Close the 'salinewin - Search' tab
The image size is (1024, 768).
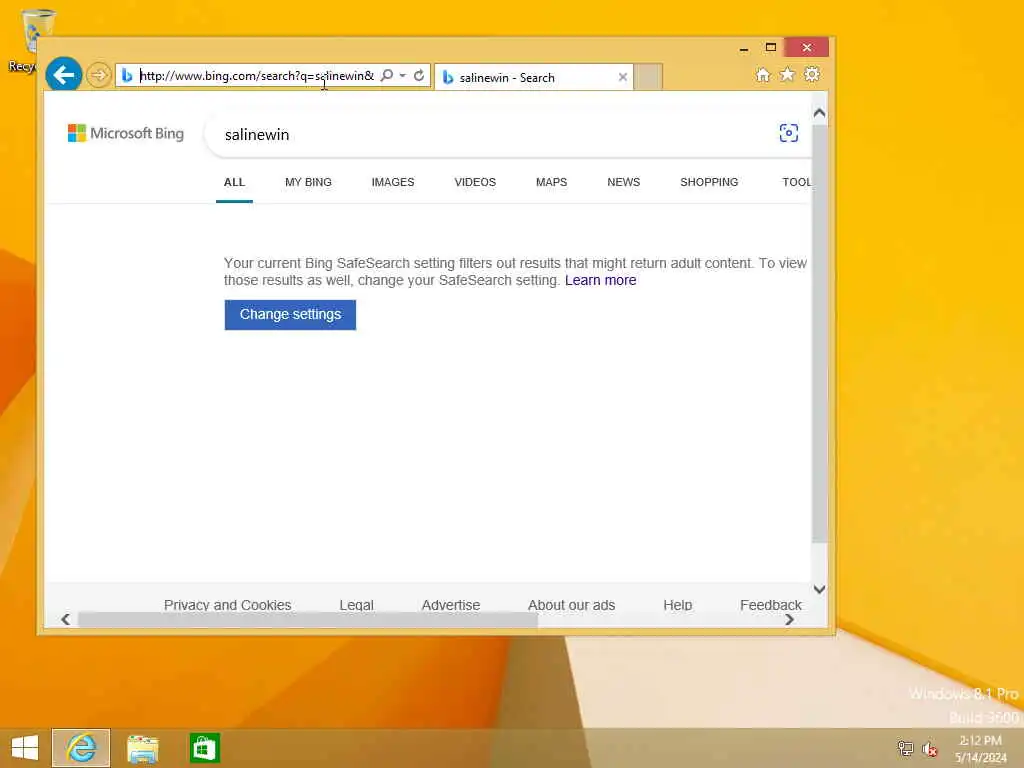tap(622, 77)
